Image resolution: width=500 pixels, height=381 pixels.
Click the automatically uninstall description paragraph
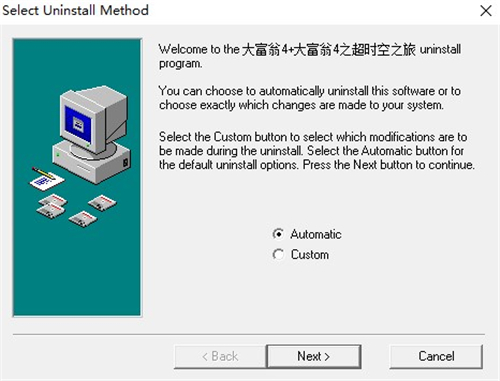[x=310, y=98]
